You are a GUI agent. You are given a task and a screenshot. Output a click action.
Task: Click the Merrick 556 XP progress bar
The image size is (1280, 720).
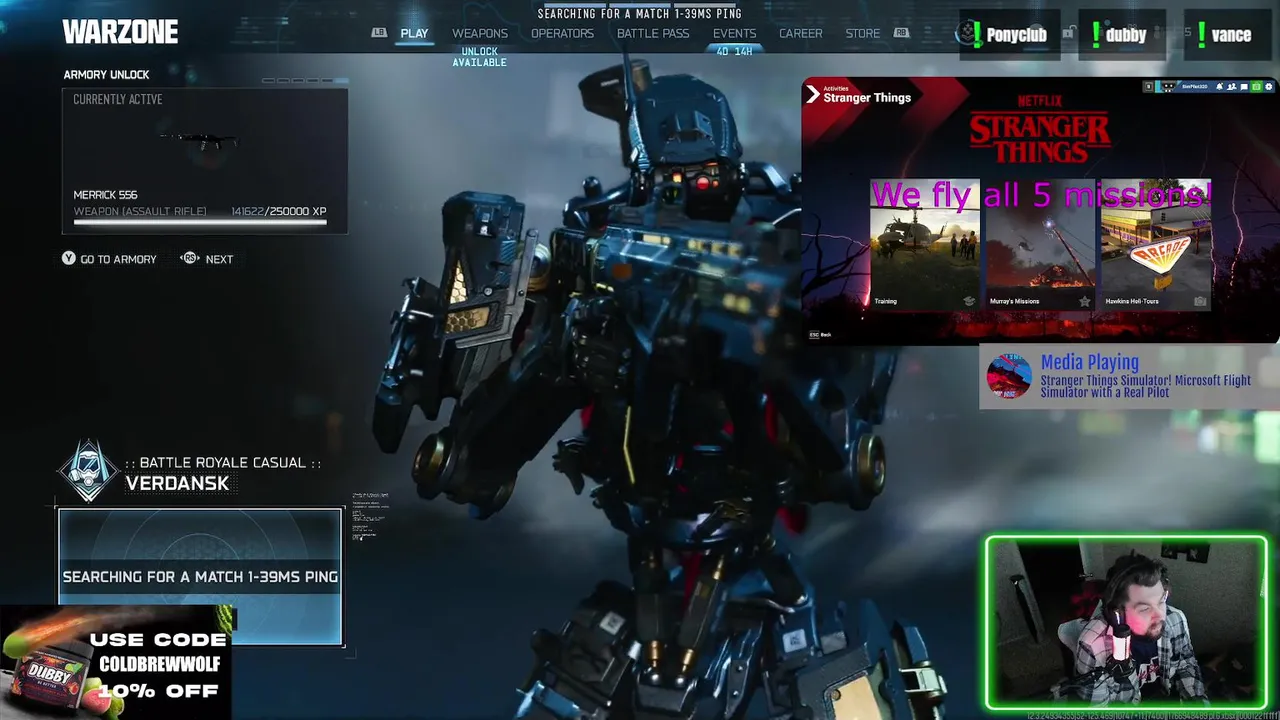tap(200, 222)
